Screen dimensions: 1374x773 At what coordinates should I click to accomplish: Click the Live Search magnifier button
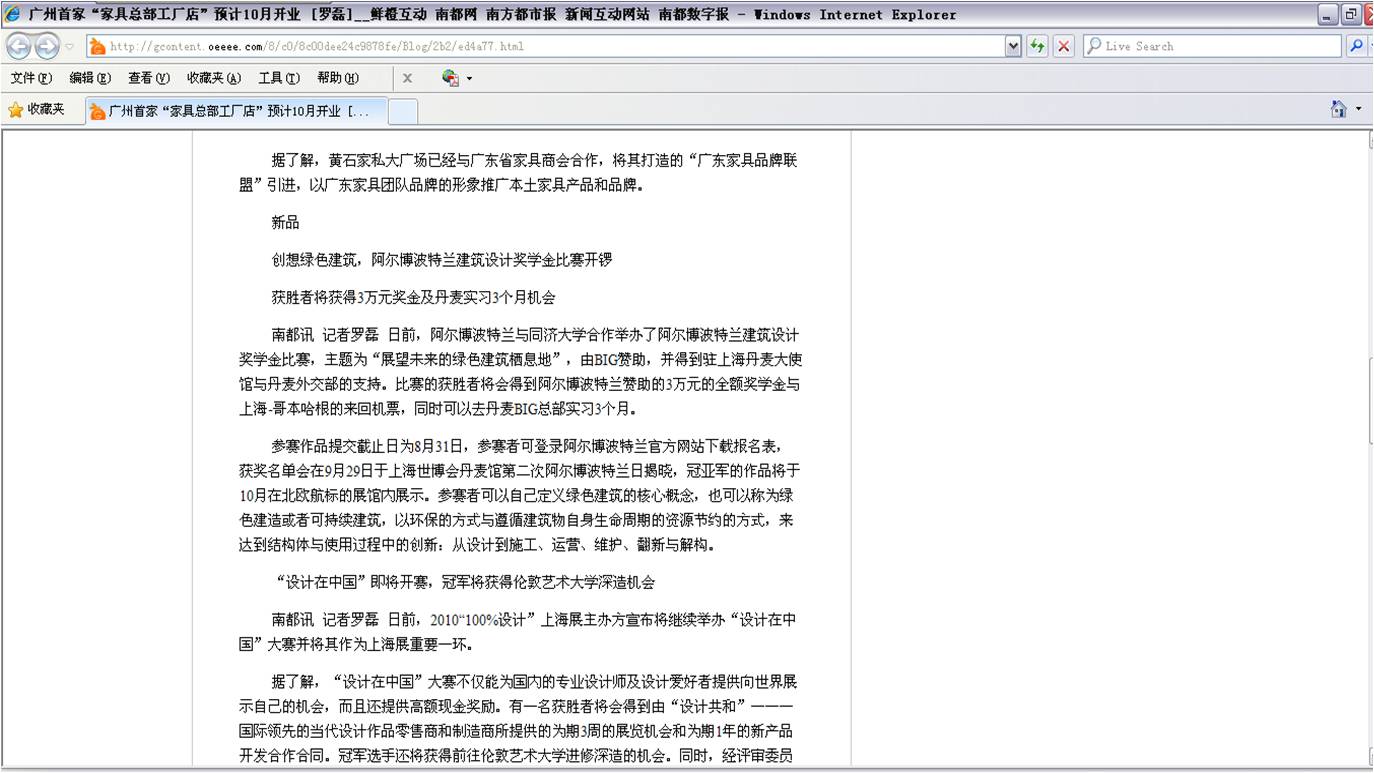[1356, 46]
